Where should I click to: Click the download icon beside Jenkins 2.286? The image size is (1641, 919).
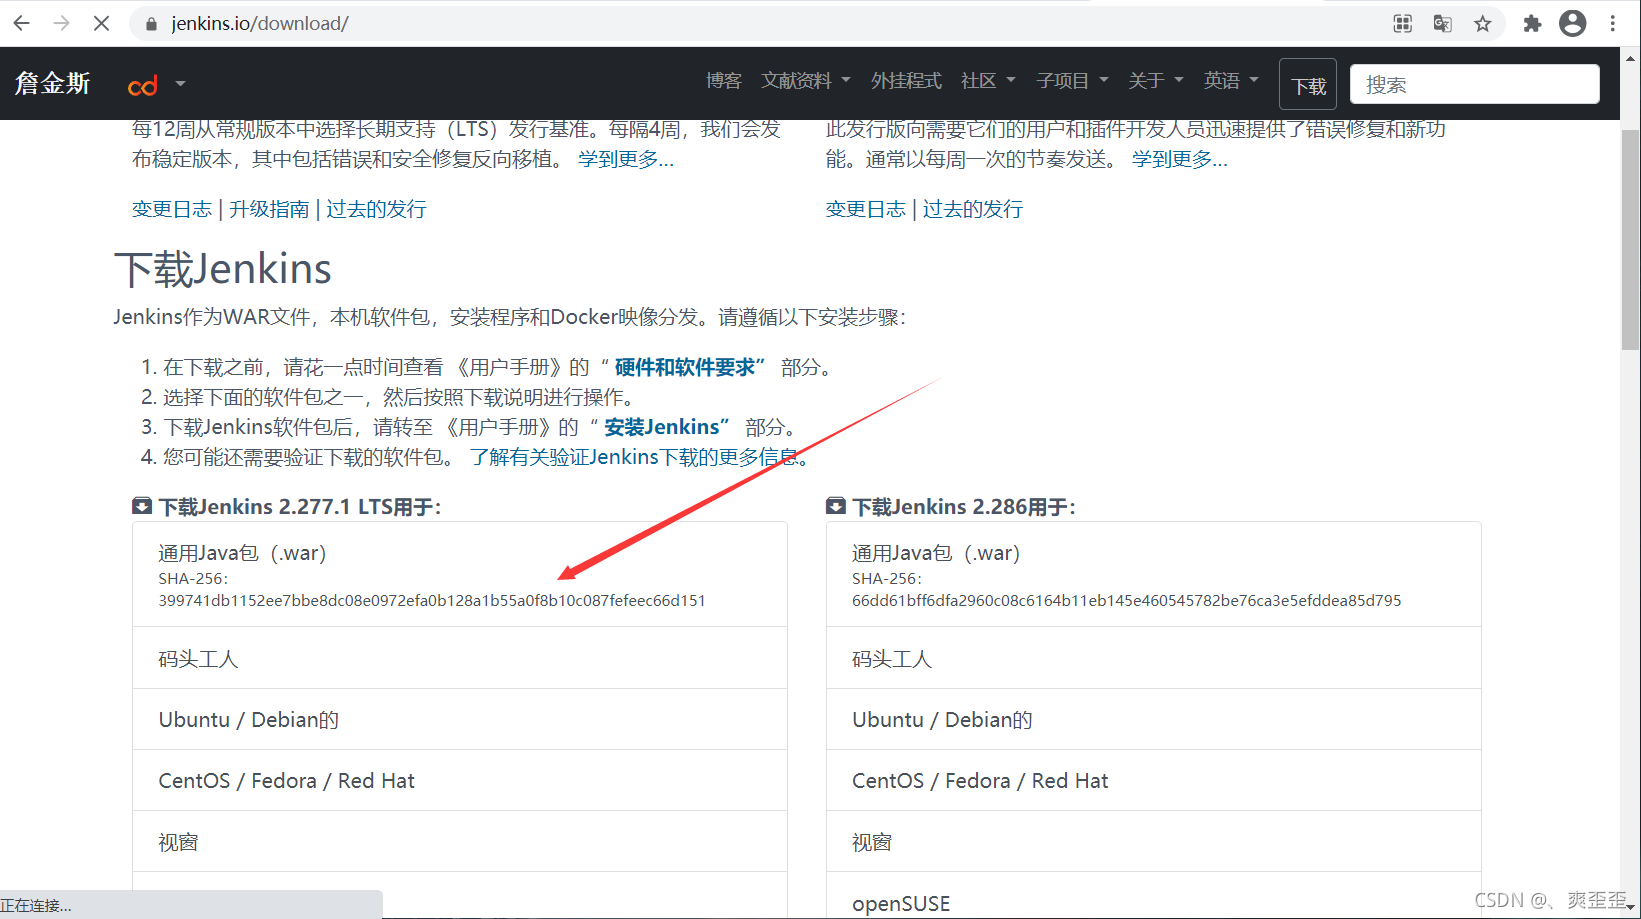(836, 506)
